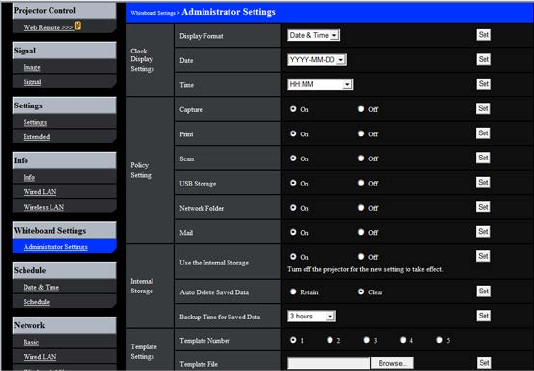Set Capture to Off
The image size is (534, 371).
tap(361, 109)
